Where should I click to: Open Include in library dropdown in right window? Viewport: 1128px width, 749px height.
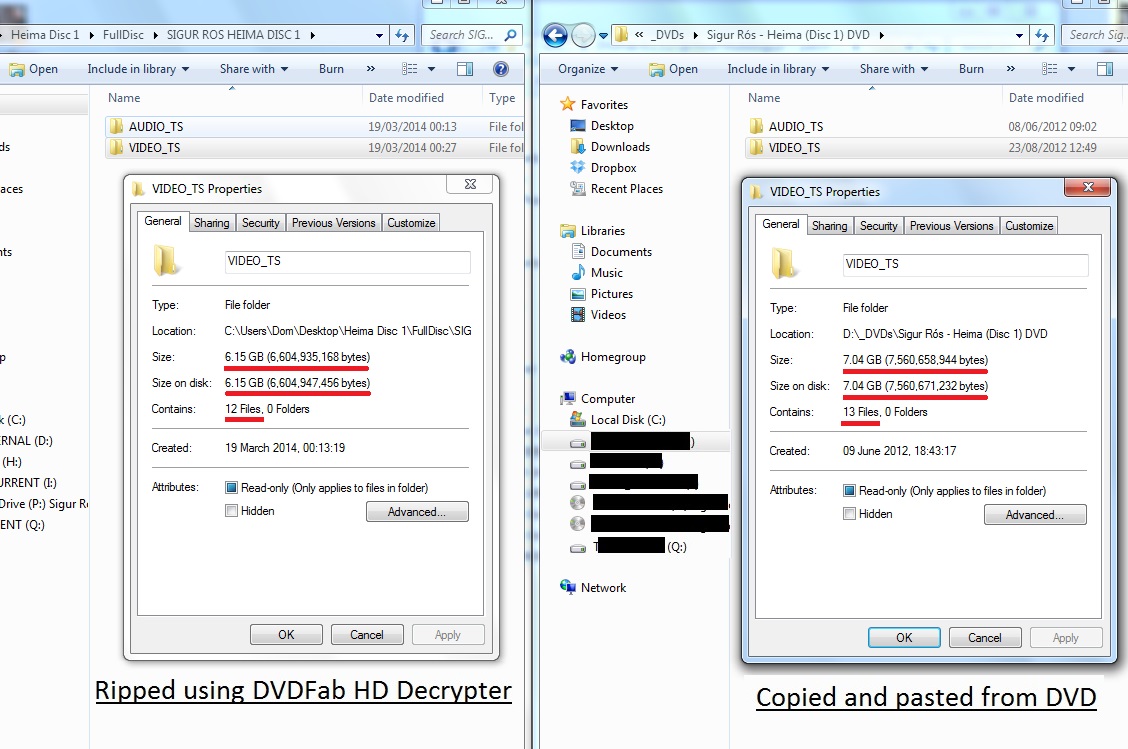coord(778,69)
